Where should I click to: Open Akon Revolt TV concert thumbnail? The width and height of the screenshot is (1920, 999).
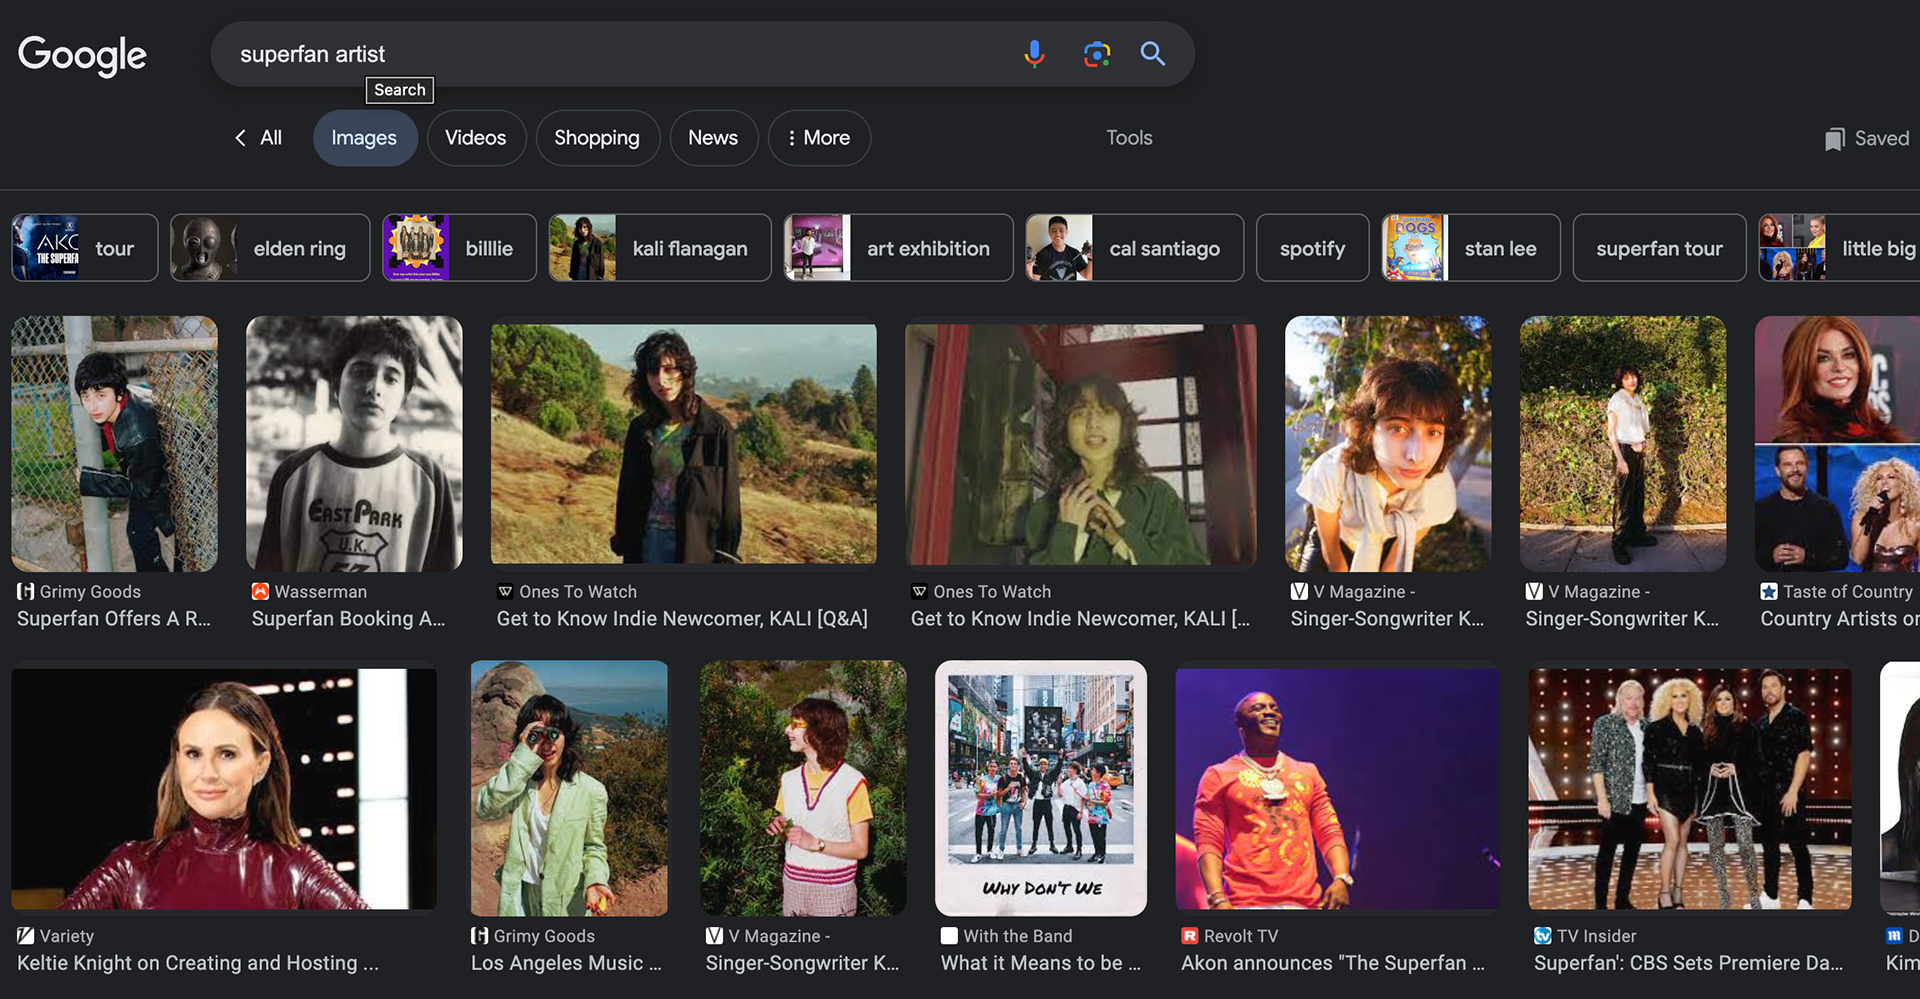tap(1338, 789)
